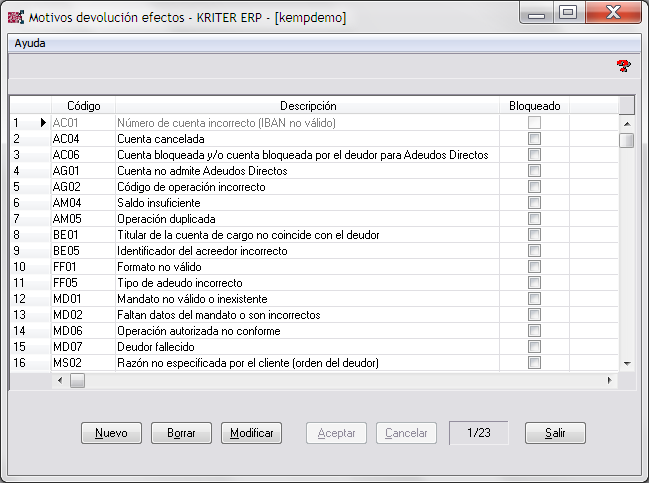
Task: Click the horizontal scrollbar left arrow
Action: [x=60, y=381]
